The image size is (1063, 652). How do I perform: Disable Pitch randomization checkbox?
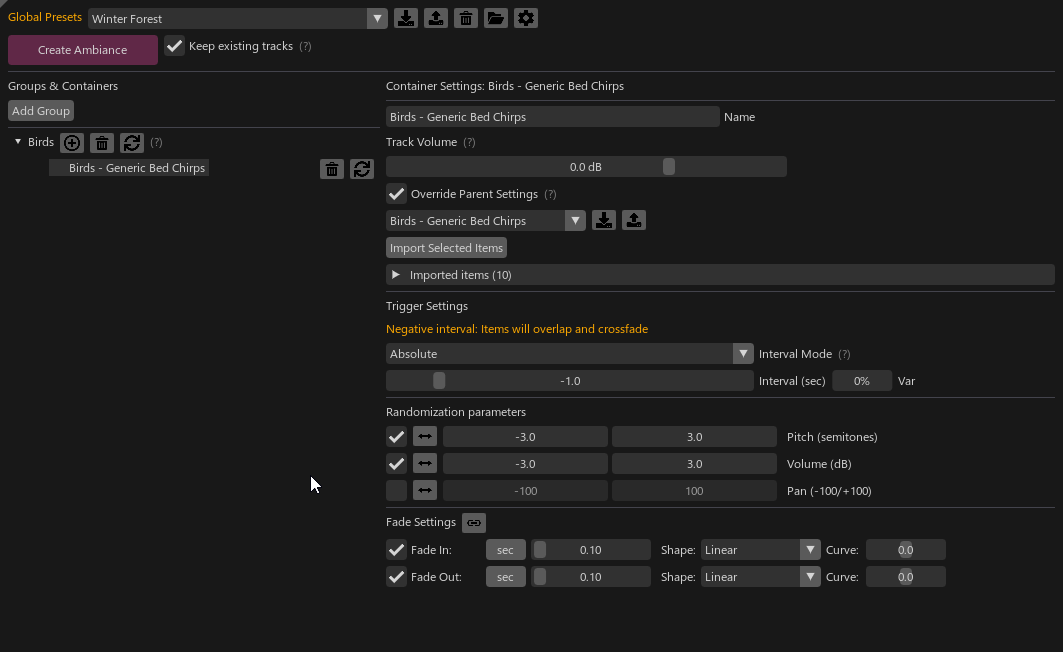tap(397, 436)
